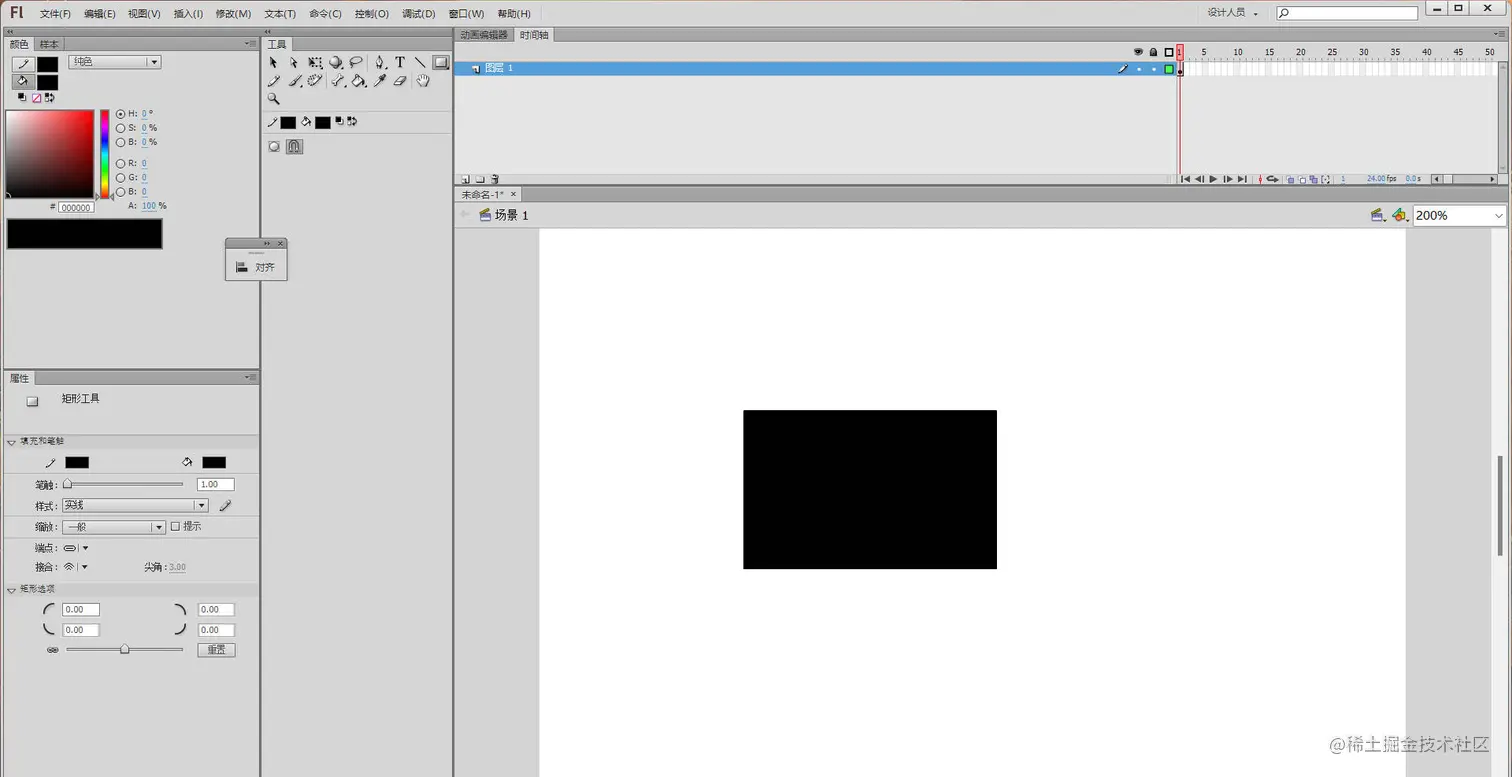
Task: Select the Paint Bucket tool
Action: pyautogui.click(x=359, y=81)
